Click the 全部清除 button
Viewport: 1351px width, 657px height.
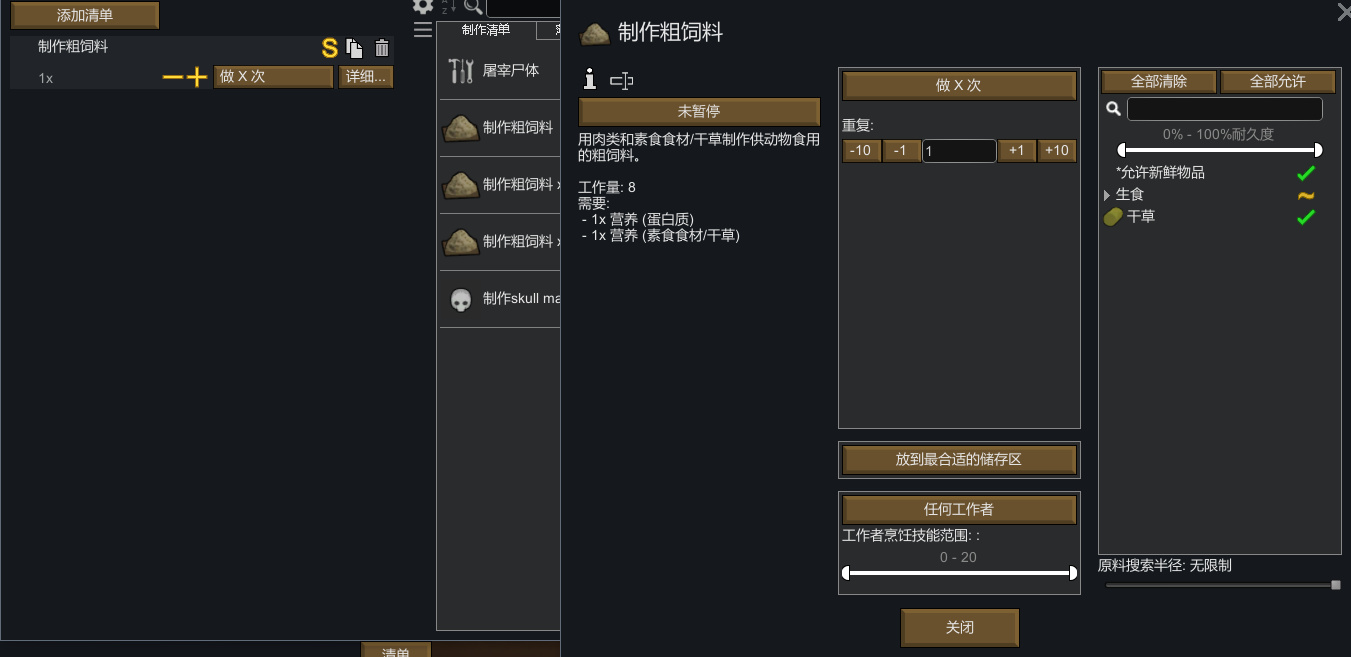(1159, 82)
